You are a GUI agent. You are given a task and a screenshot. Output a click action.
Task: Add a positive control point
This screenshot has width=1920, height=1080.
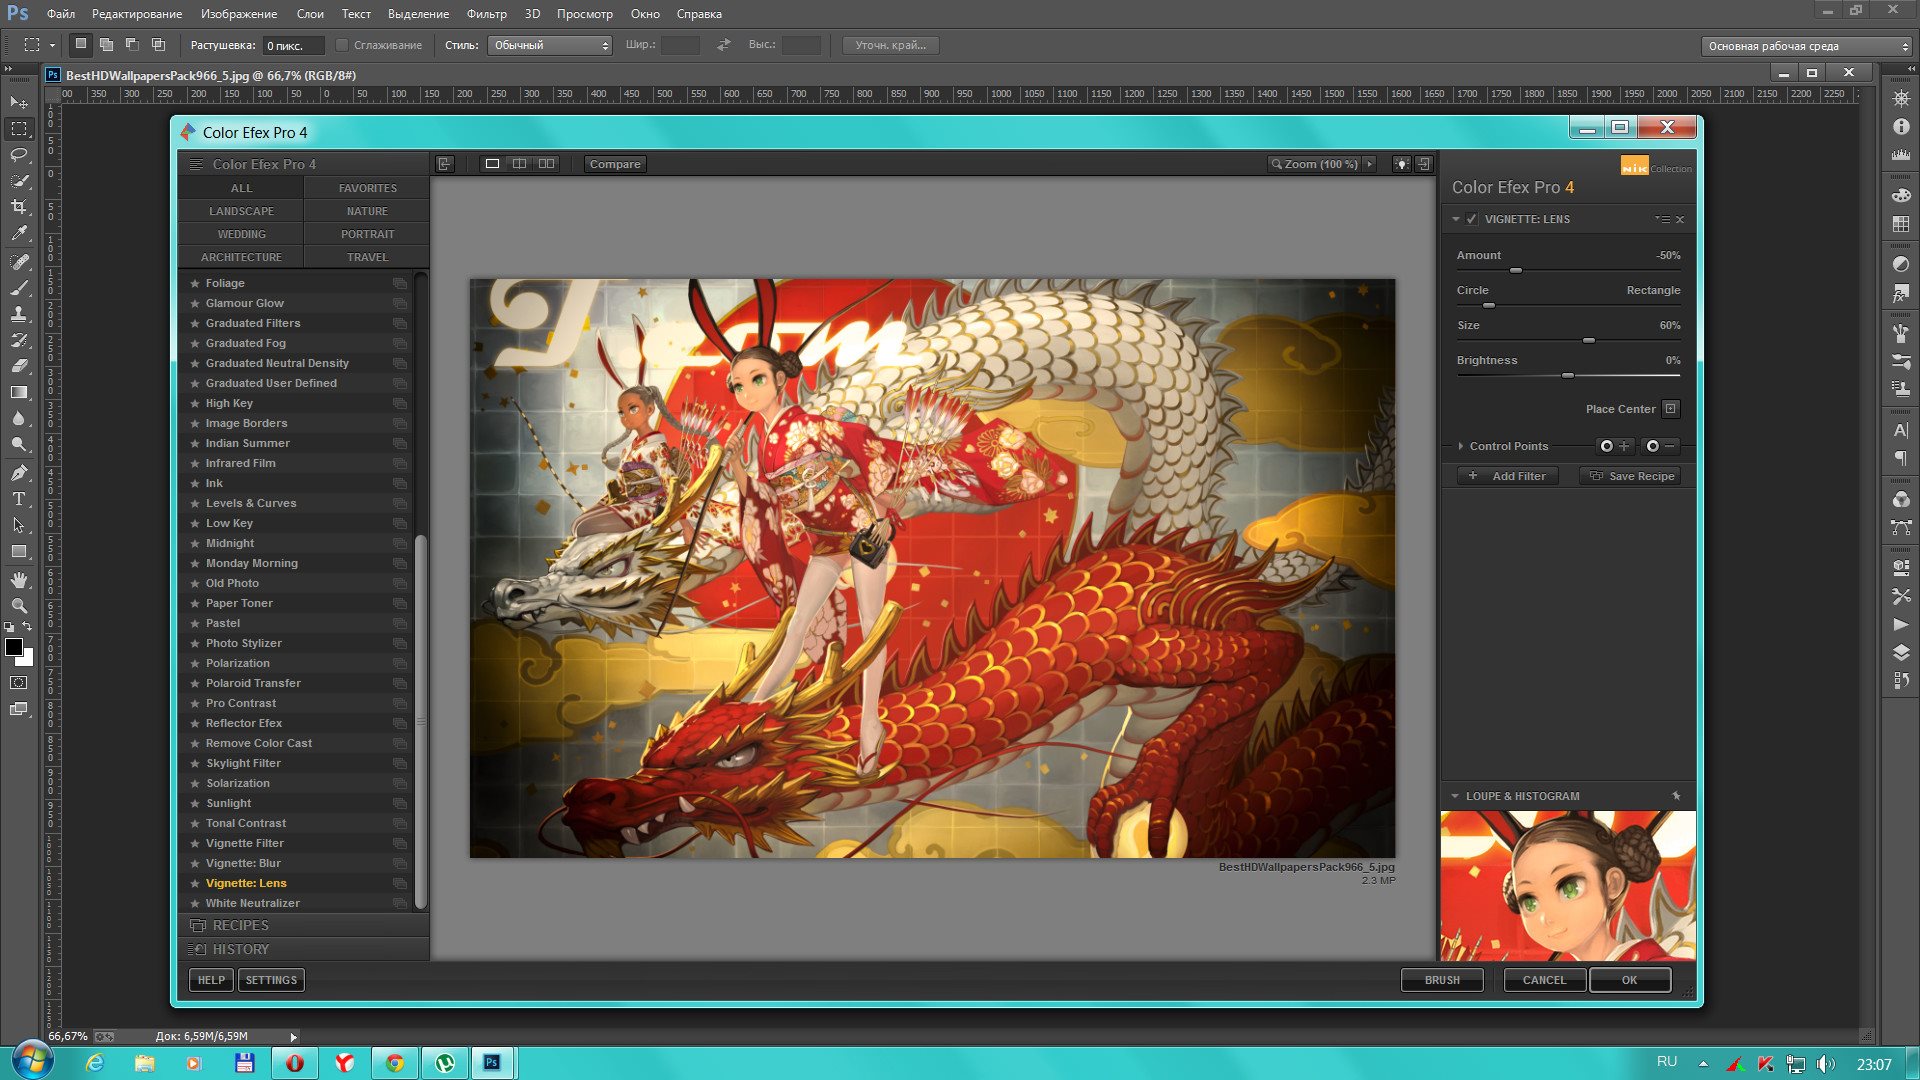point(1614,446)
